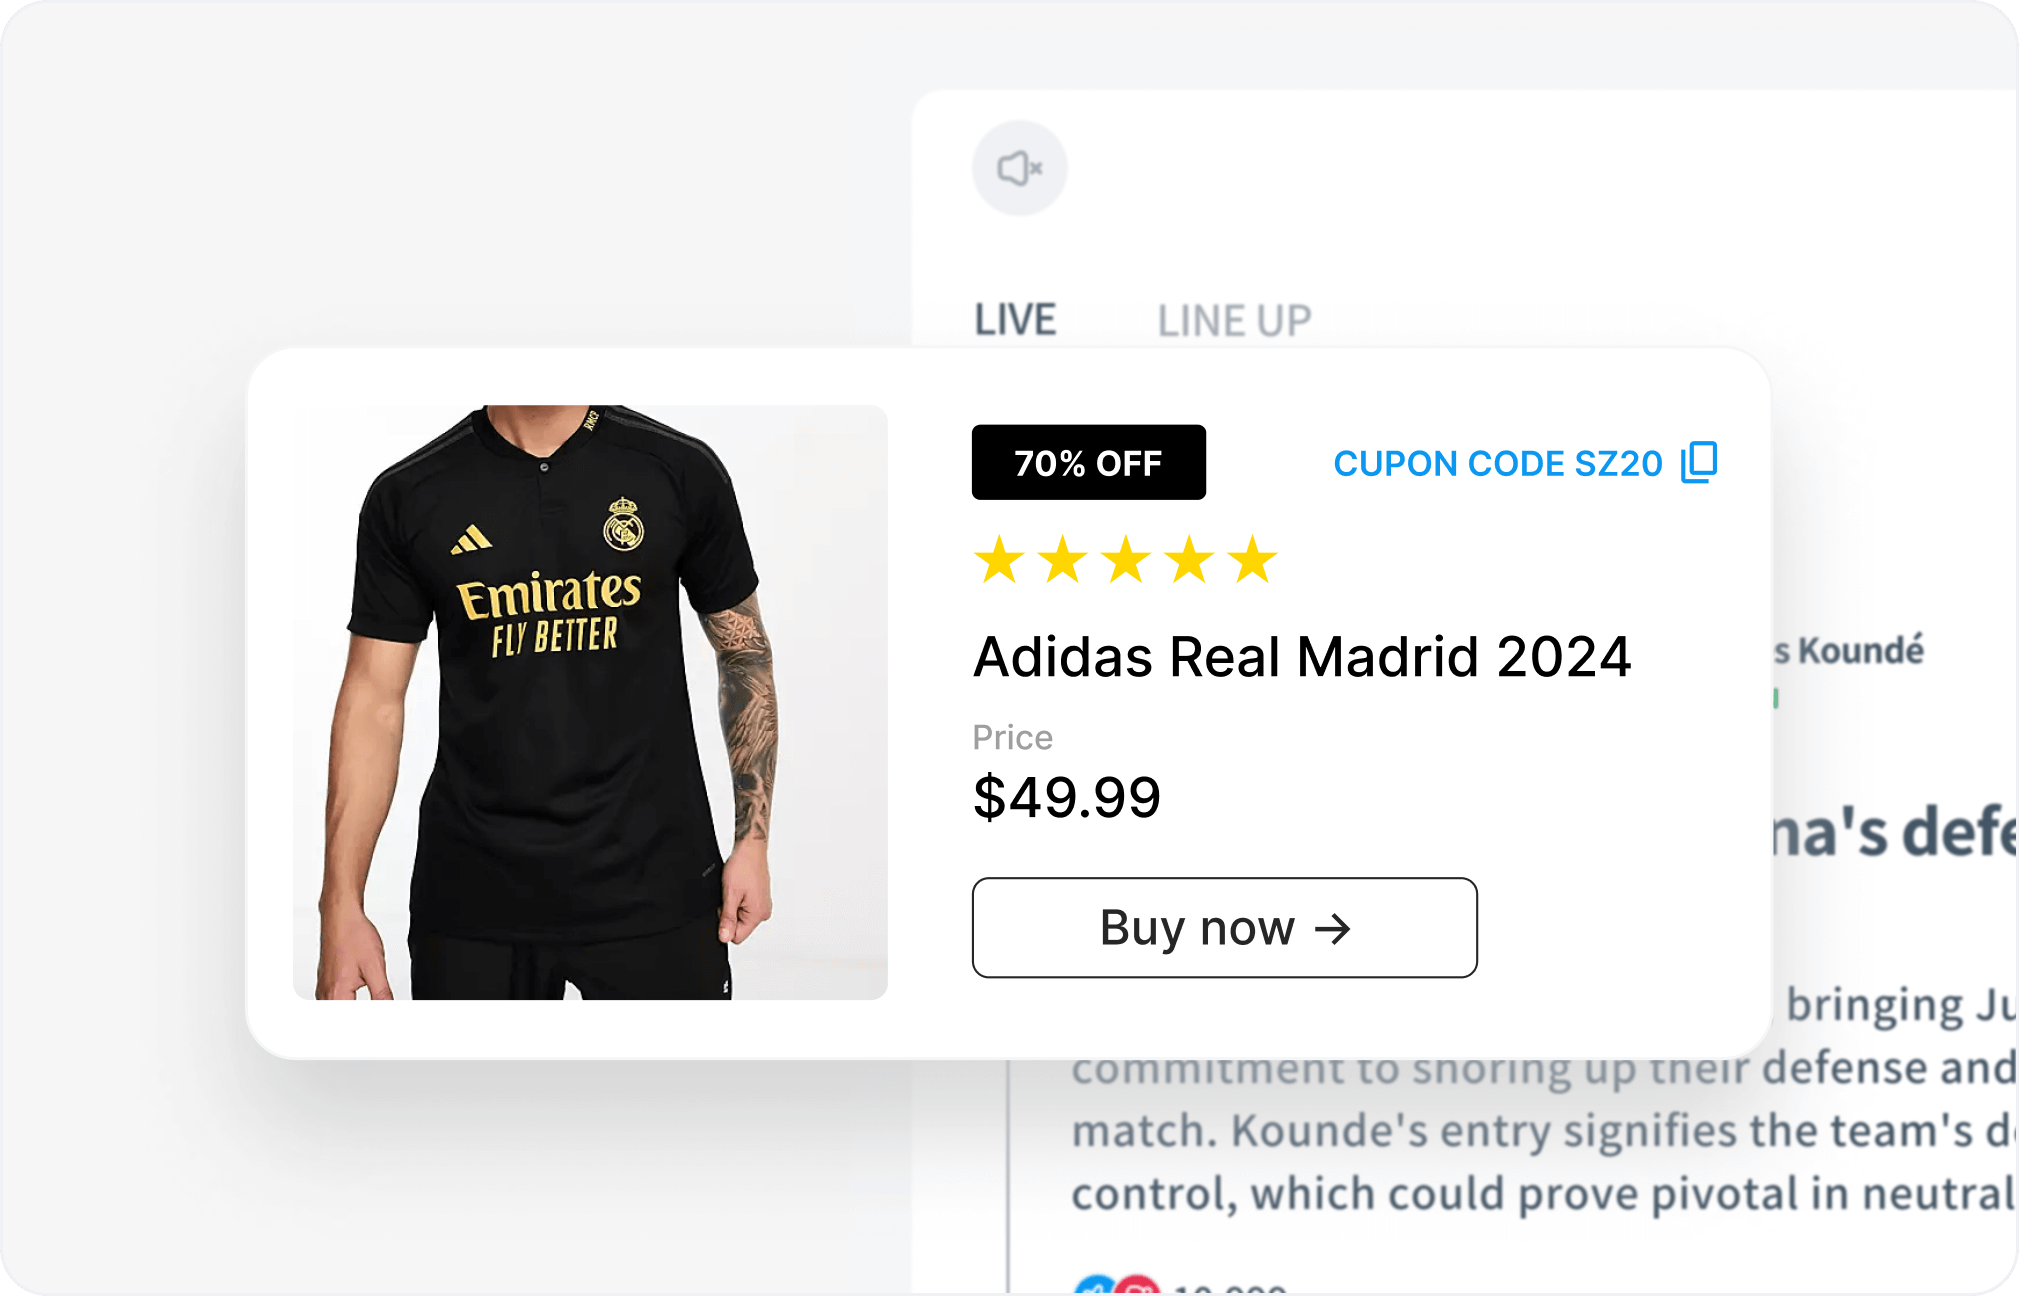
Task: Select the first rating star
Action: [999, 559]
